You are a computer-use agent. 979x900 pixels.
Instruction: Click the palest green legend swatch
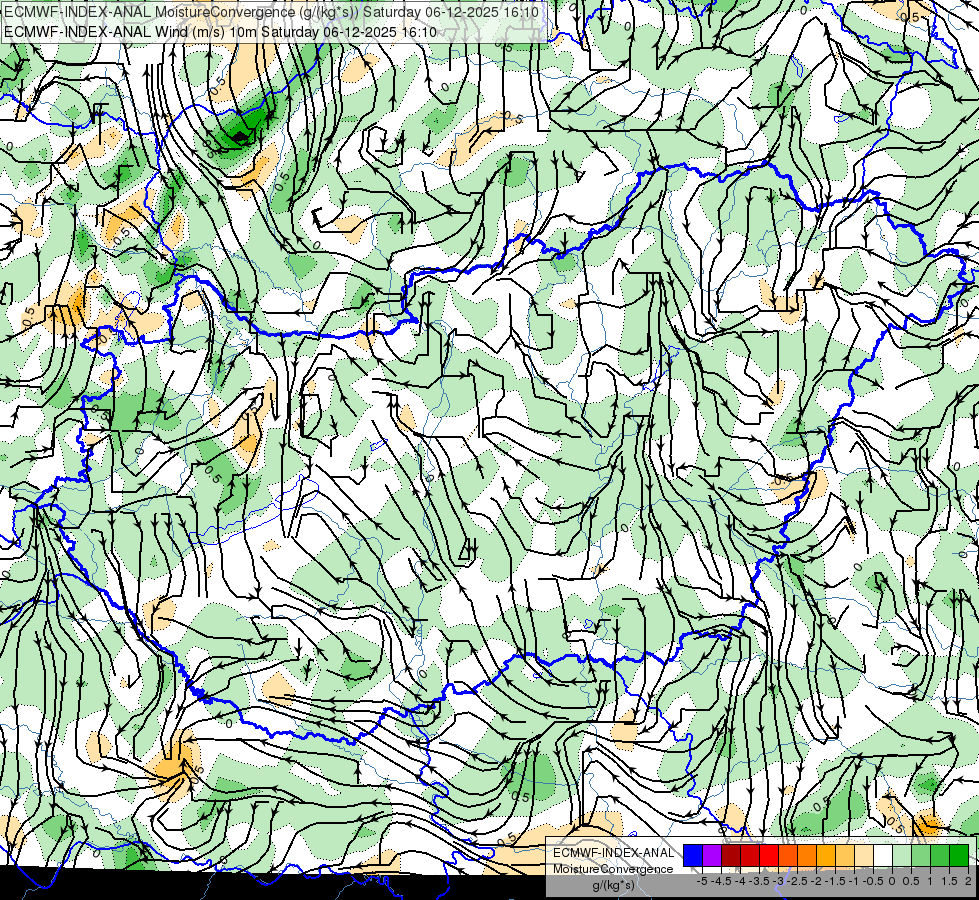[x=902, y=855]
